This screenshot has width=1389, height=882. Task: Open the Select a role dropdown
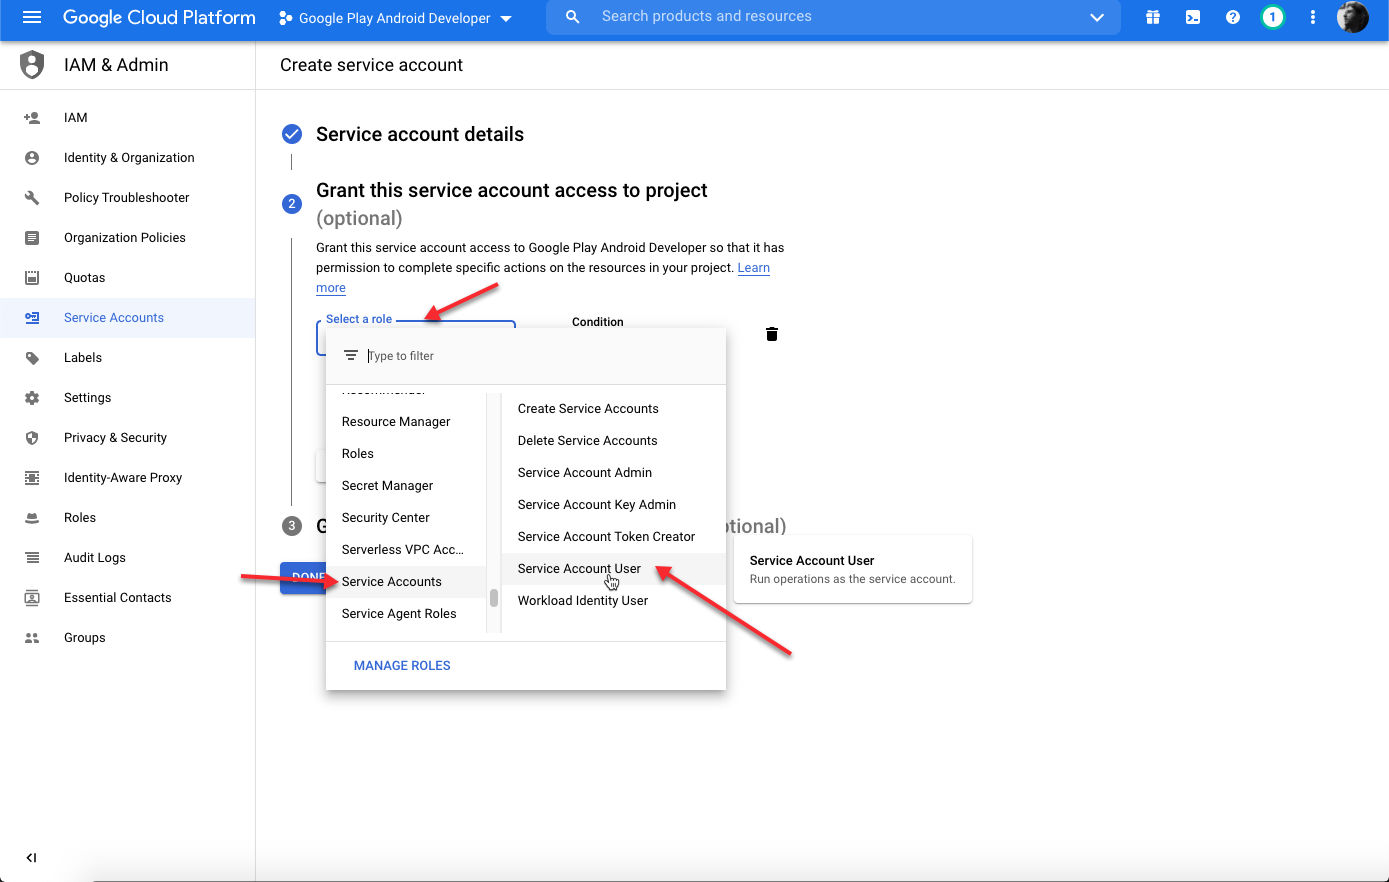359,318
